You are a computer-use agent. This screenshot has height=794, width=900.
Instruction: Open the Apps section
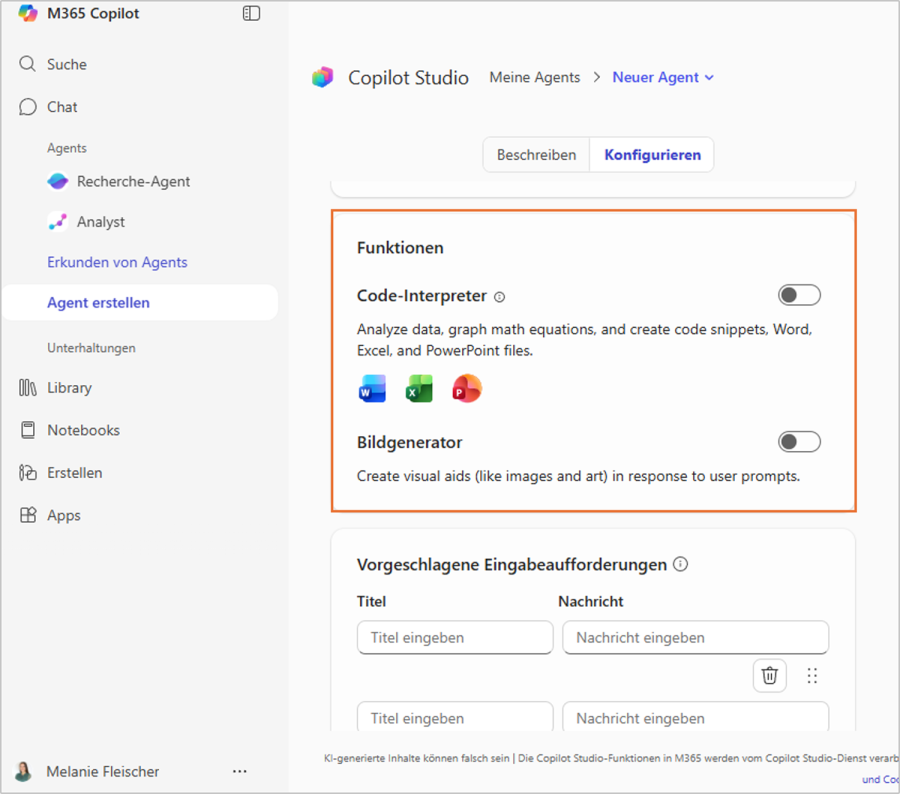tap(63, 515)
